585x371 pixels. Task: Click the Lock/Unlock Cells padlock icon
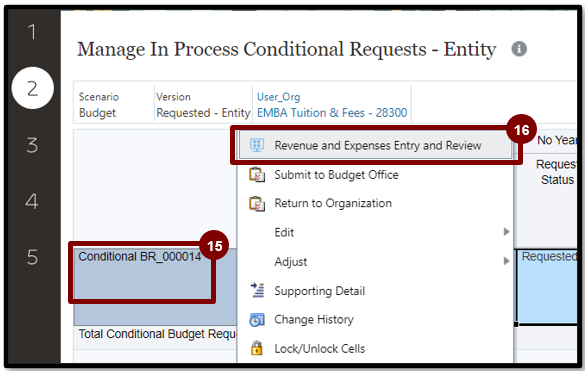pos(256,348)
